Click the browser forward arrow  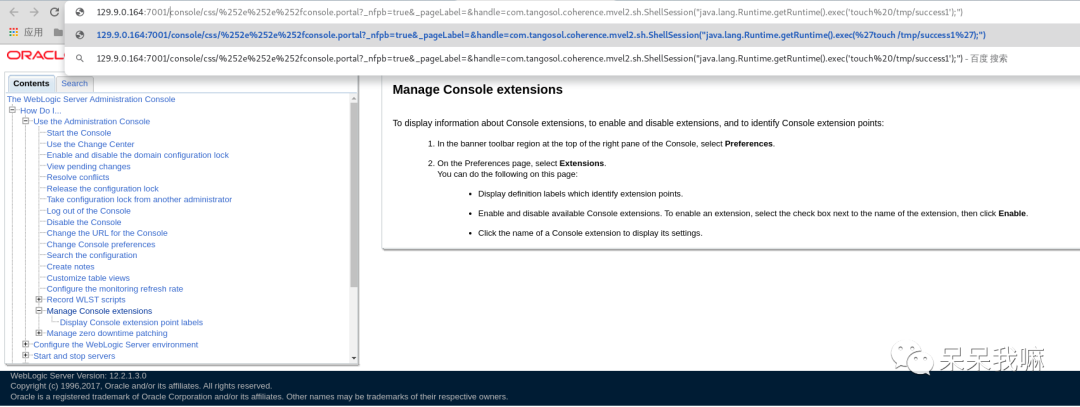click(34, 12)
